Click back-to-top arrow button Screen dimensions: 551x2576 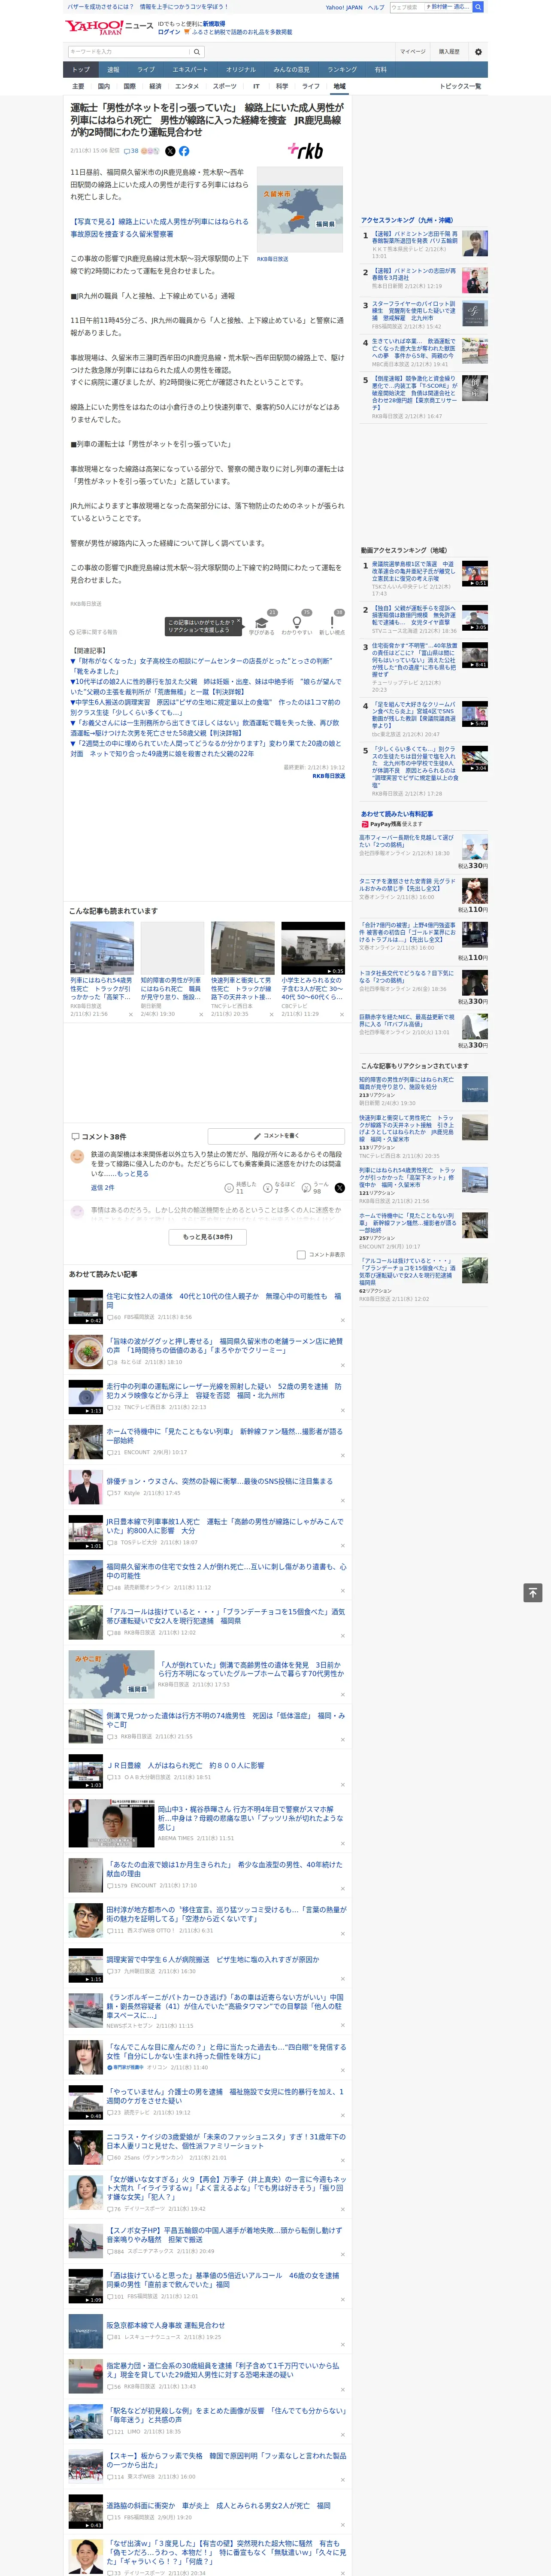click(x=532, y=1593)
